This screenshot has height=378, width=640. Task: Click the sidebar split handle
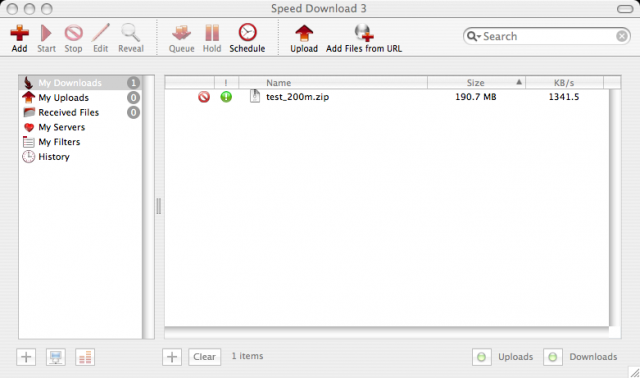point(159,206)
